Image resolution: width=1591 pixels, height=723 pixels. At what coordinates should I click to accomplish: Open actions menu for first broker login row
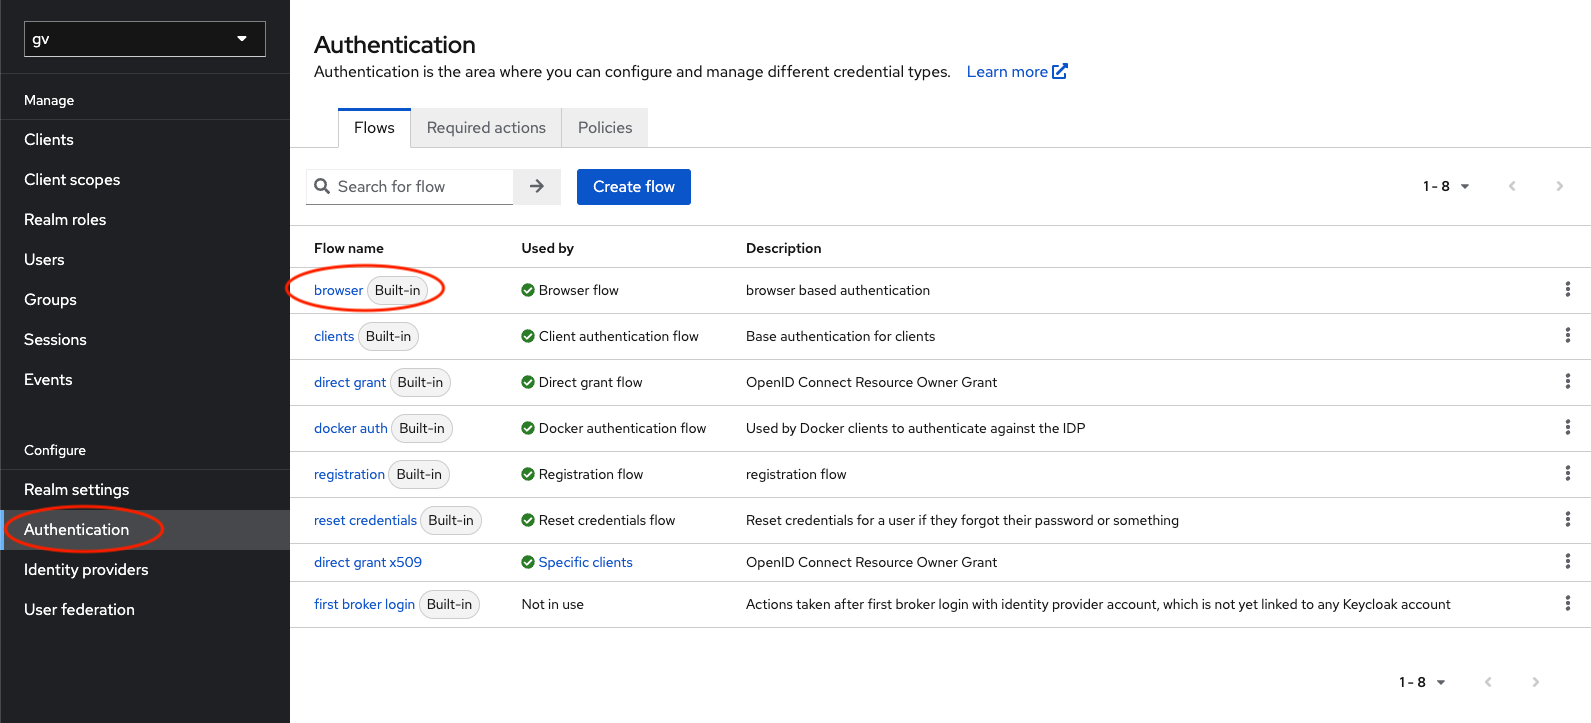click(1567, 604)
